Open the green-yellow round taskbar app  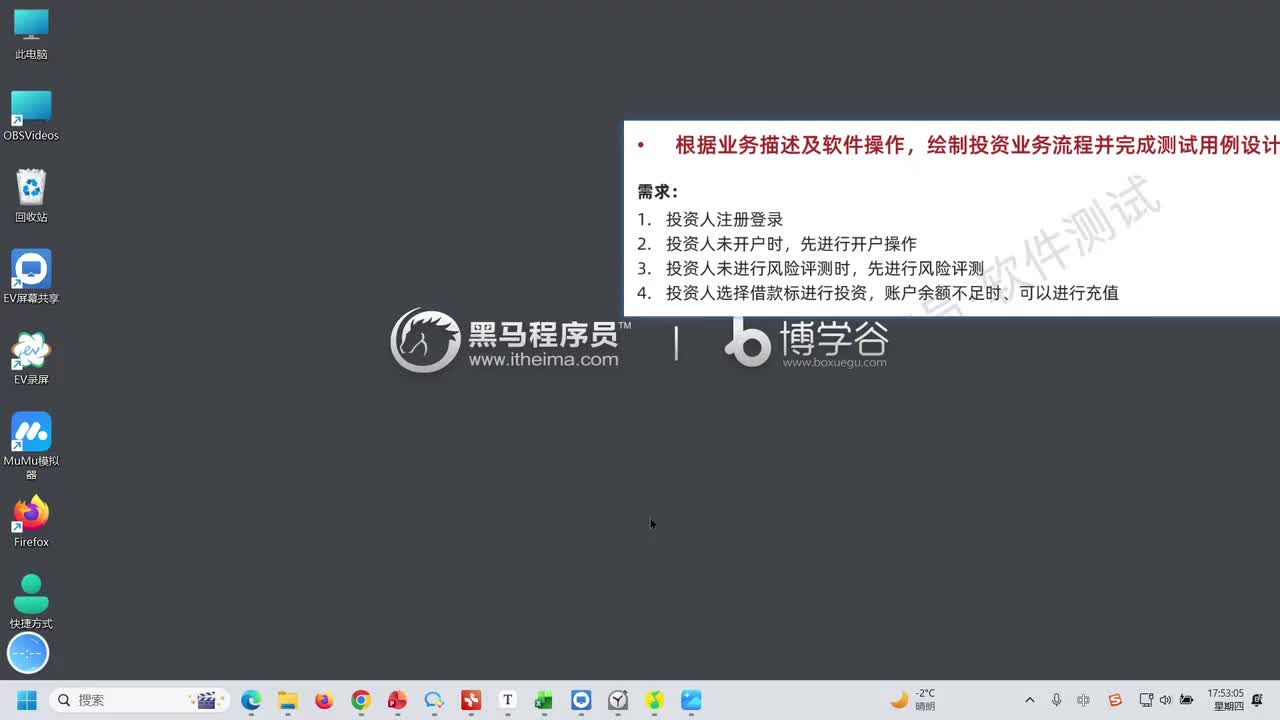point(654,700)
